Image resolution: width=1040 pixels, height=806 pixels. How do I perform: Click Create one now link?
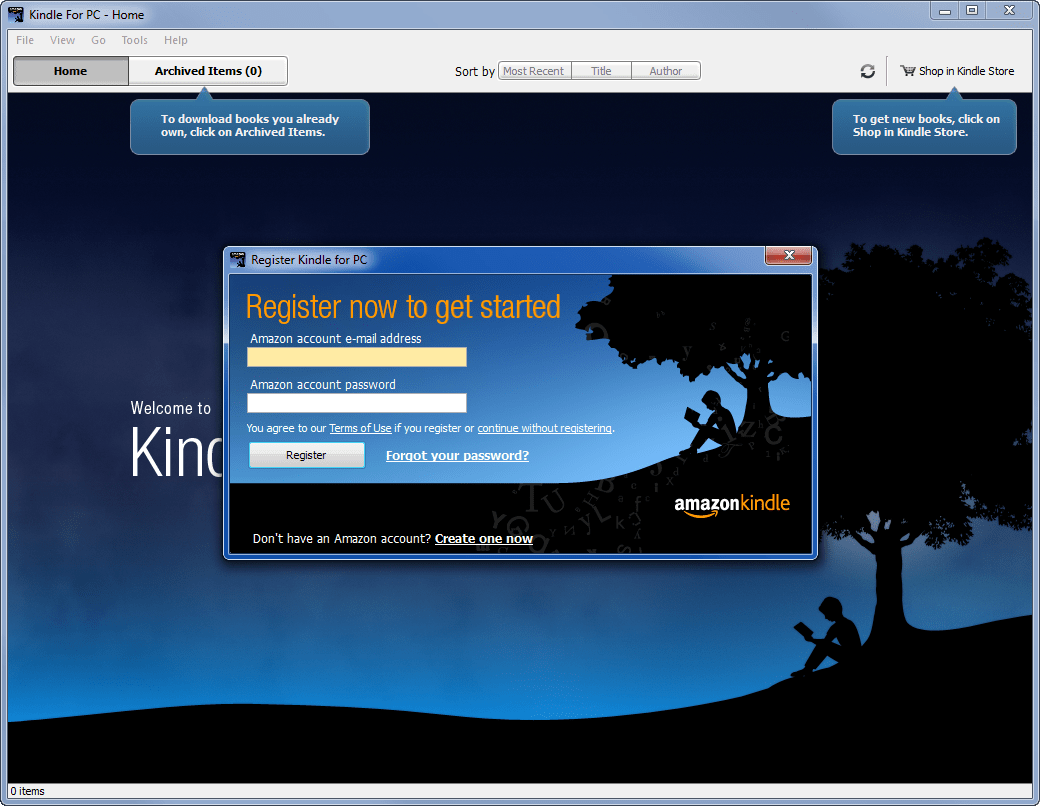[x=484, y=538]
